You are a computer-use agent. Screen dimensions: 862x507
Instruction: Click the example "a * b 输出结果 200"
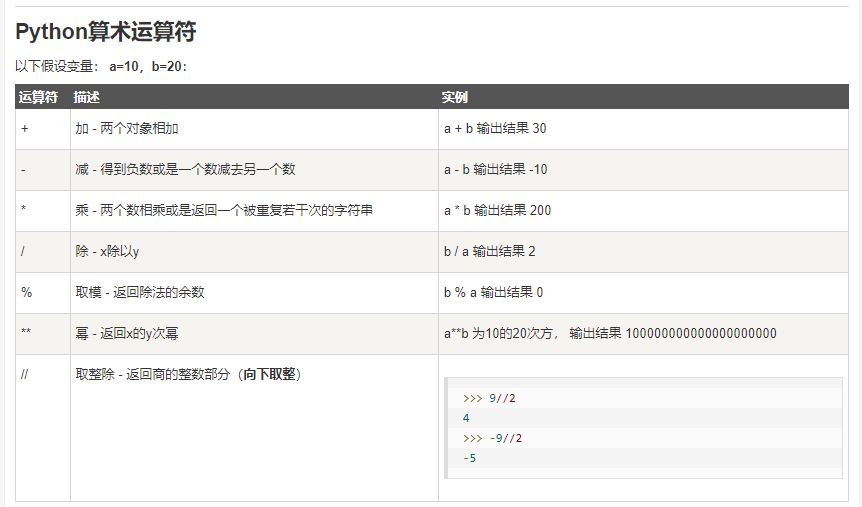pyautogui.click(x=498, y=210)
